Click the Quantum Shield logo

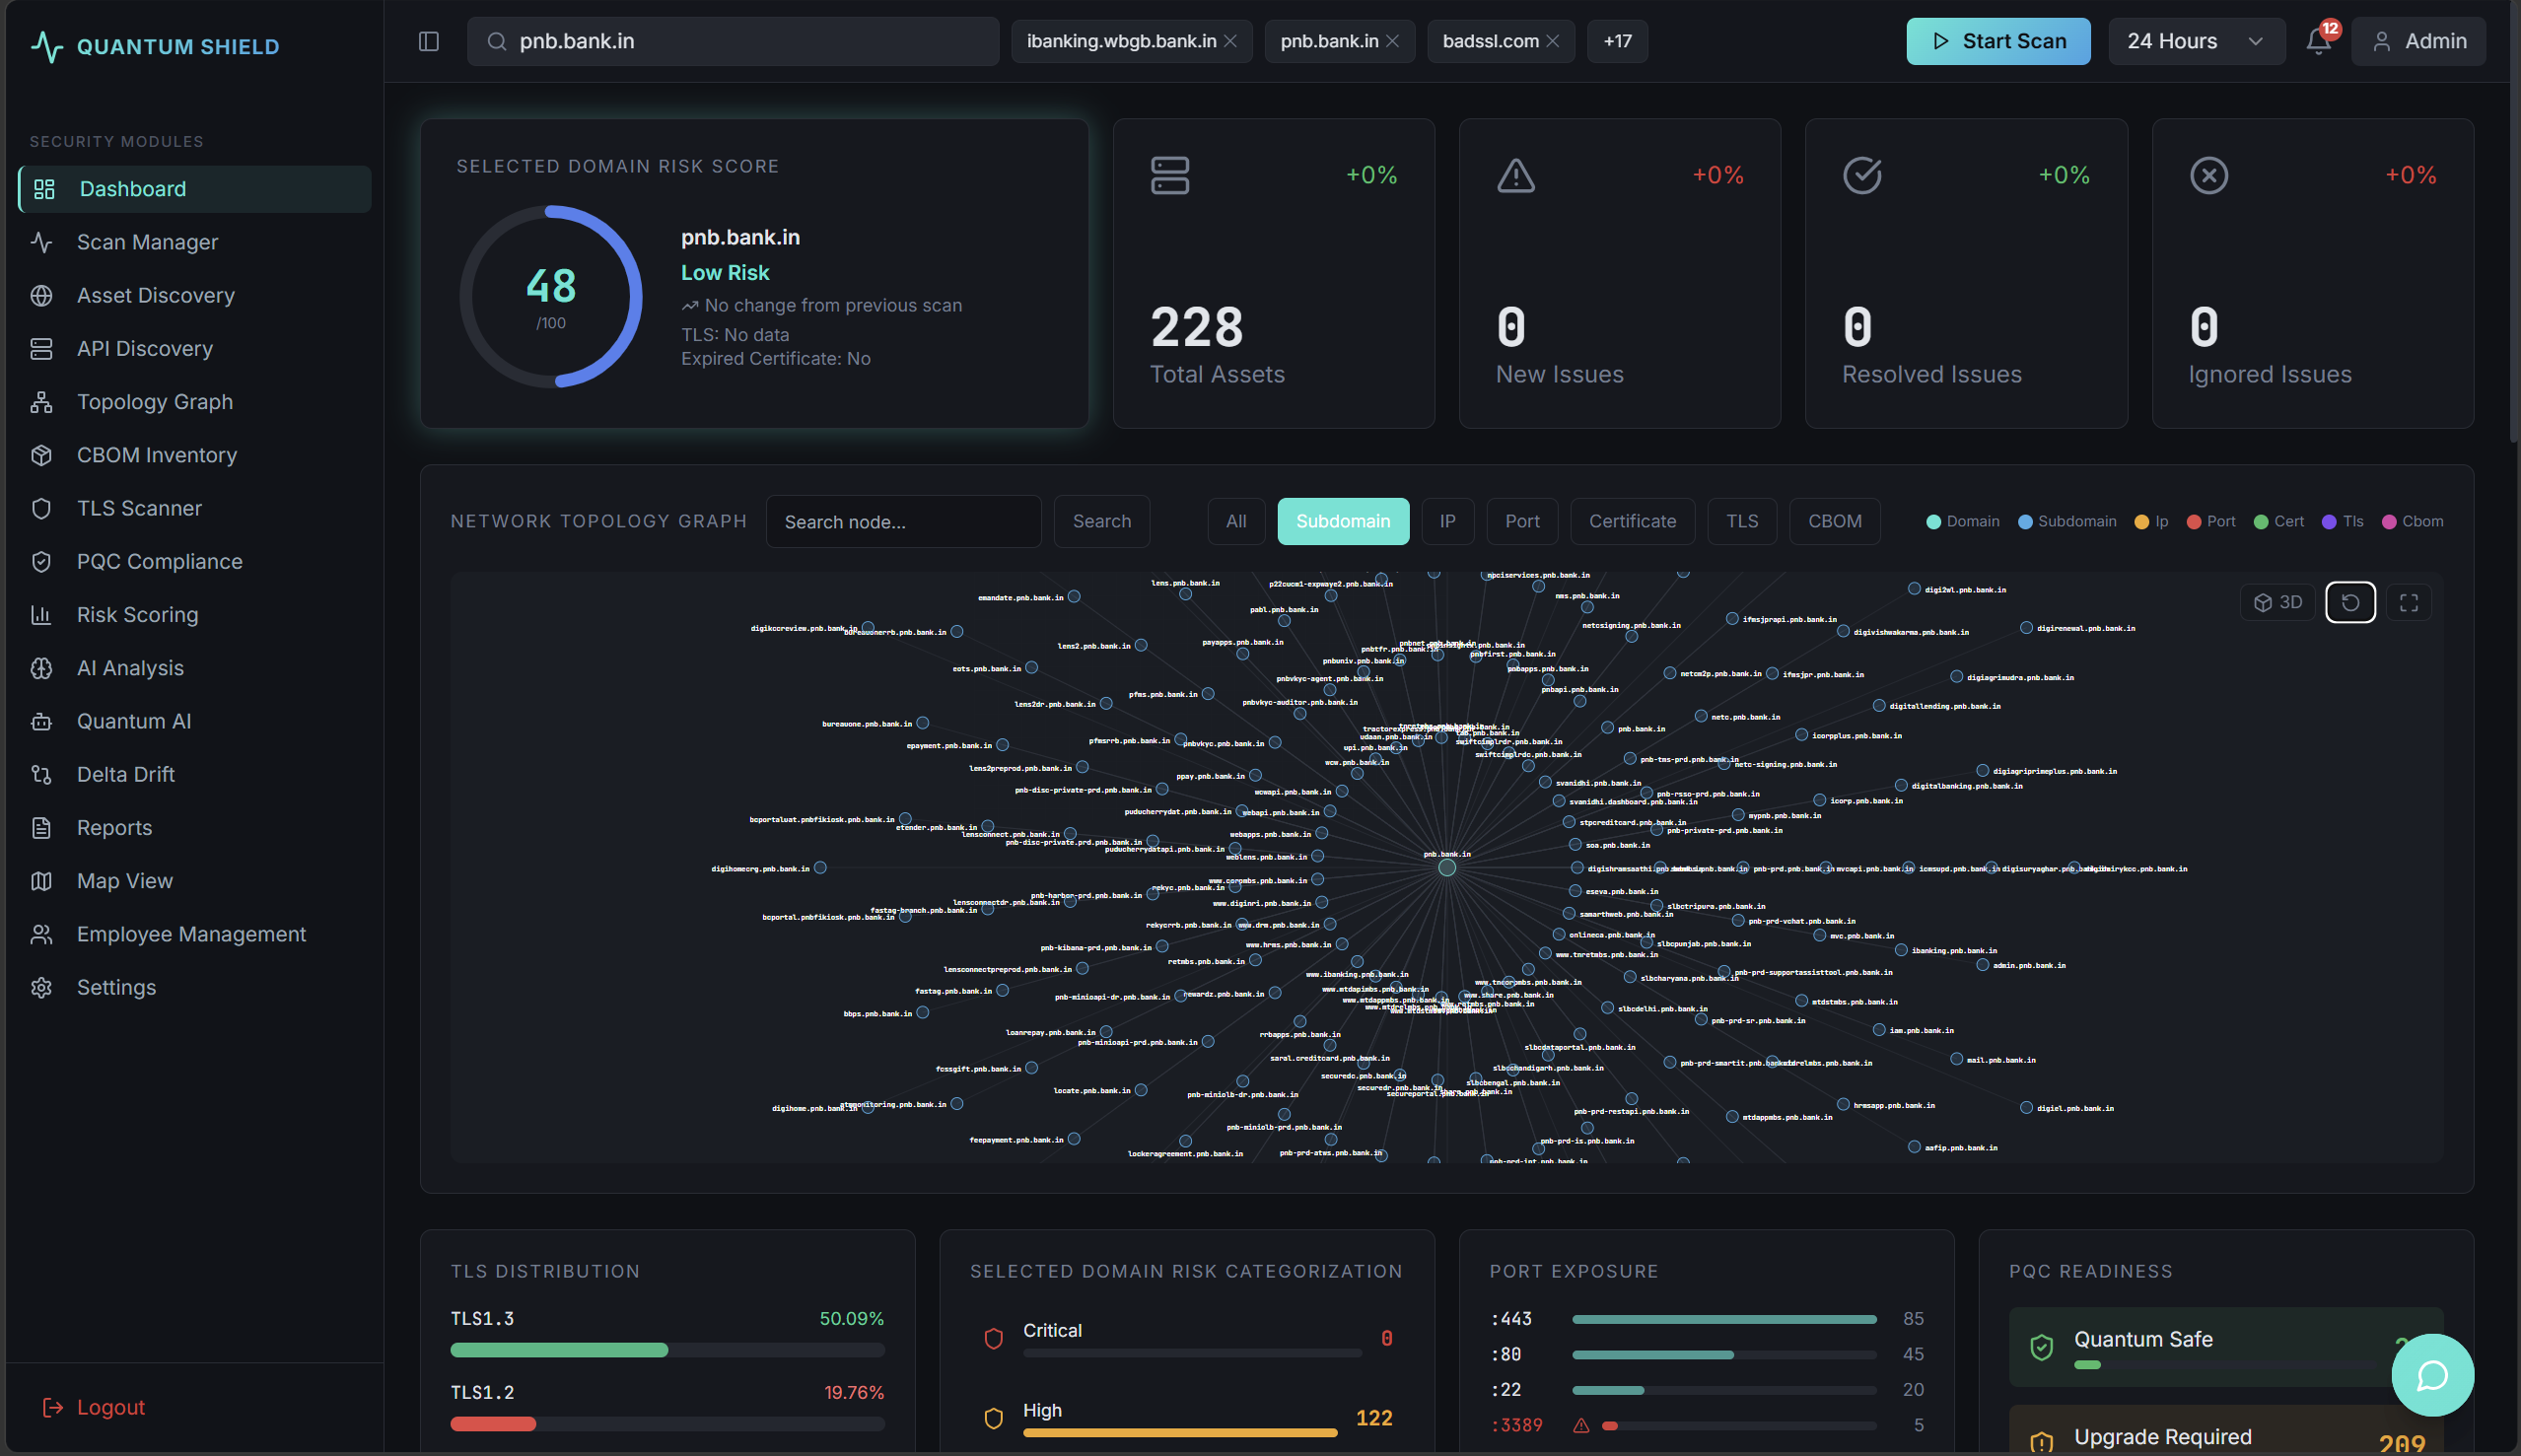[x=155, y=46]
